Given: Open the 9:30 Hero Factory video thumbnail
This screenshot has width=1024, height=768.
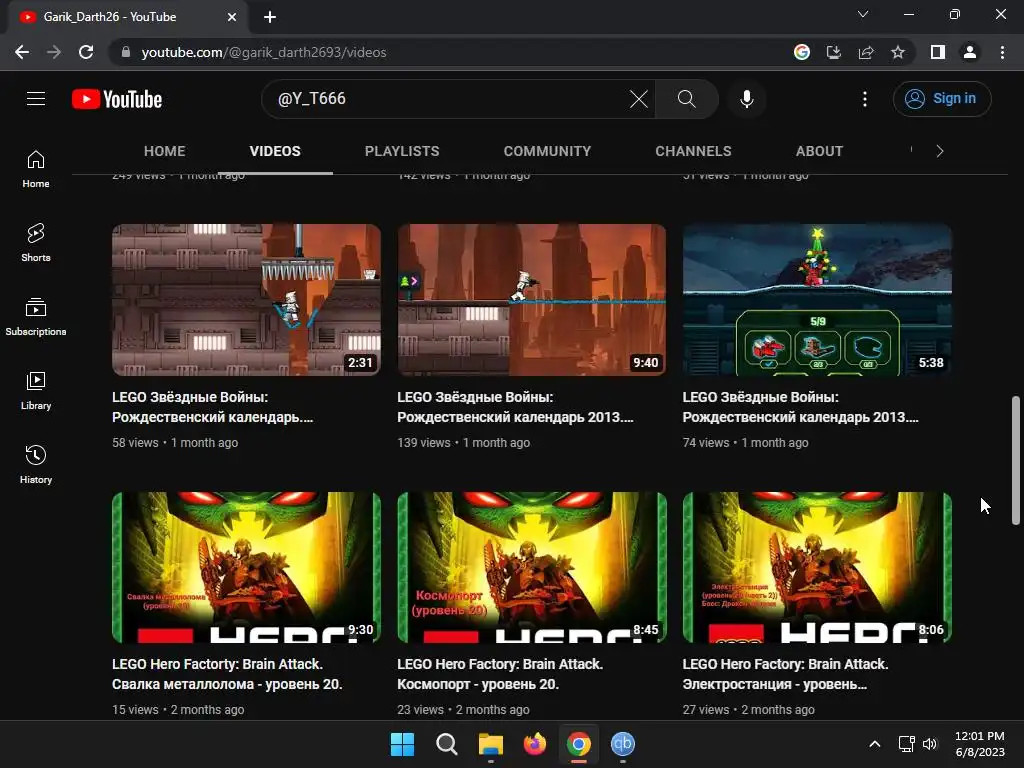Looking at the screenshot, I should coord(246,567).
